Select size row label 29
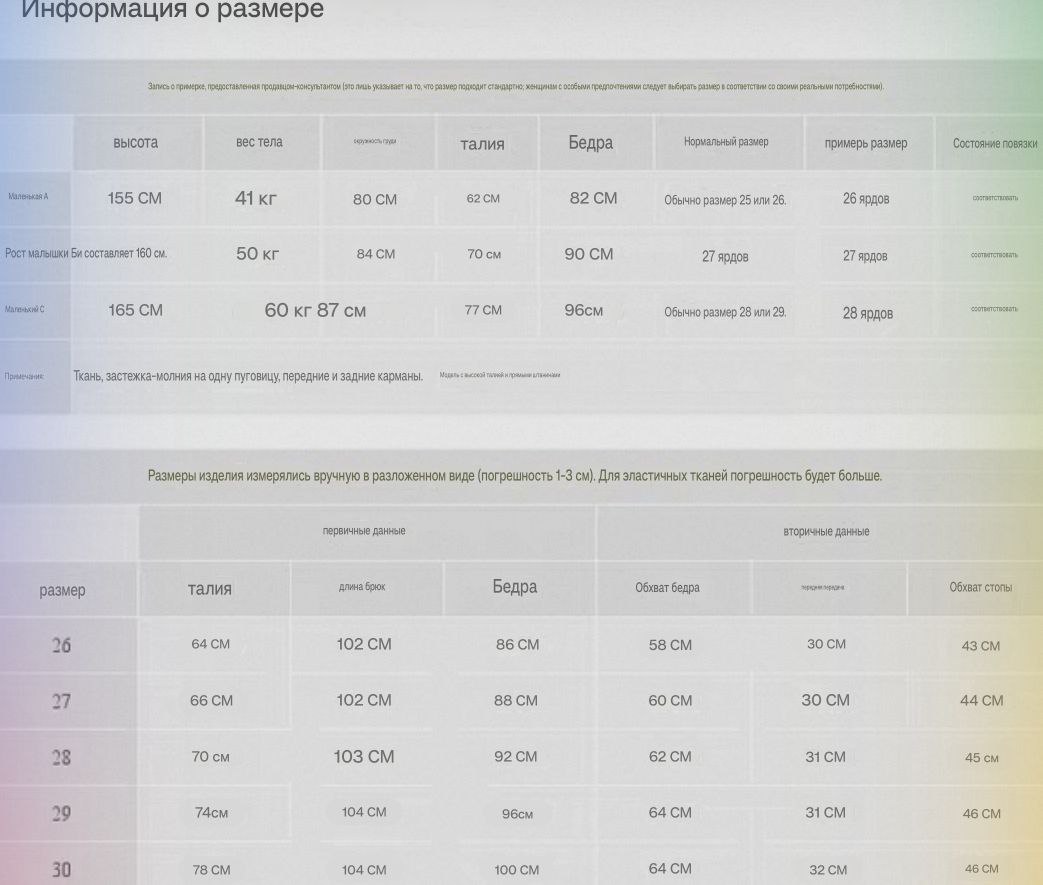Screen dimensions: 1043x885 point(61,813)
